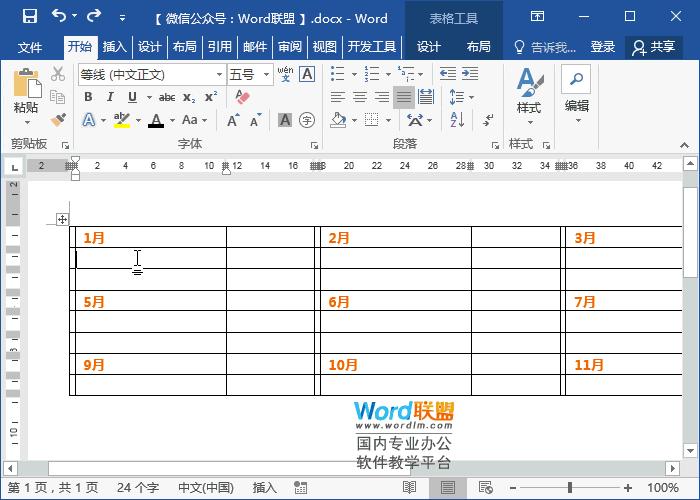
Task: Open macro recording status icon
Action: click(x=300, y=488)
